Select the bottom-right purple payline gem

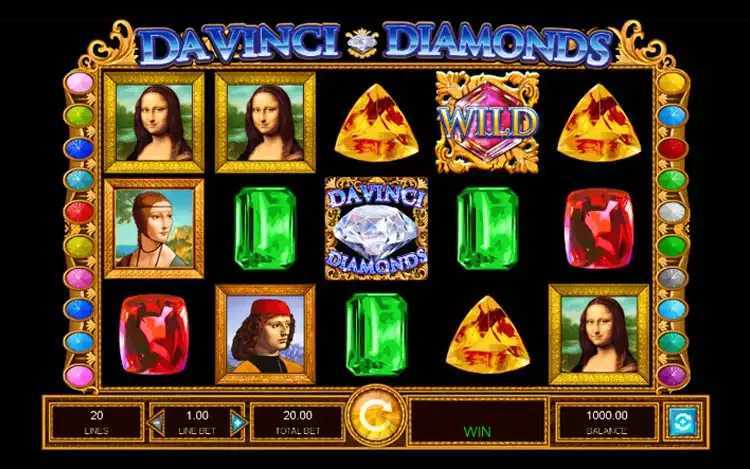[672, 376]
